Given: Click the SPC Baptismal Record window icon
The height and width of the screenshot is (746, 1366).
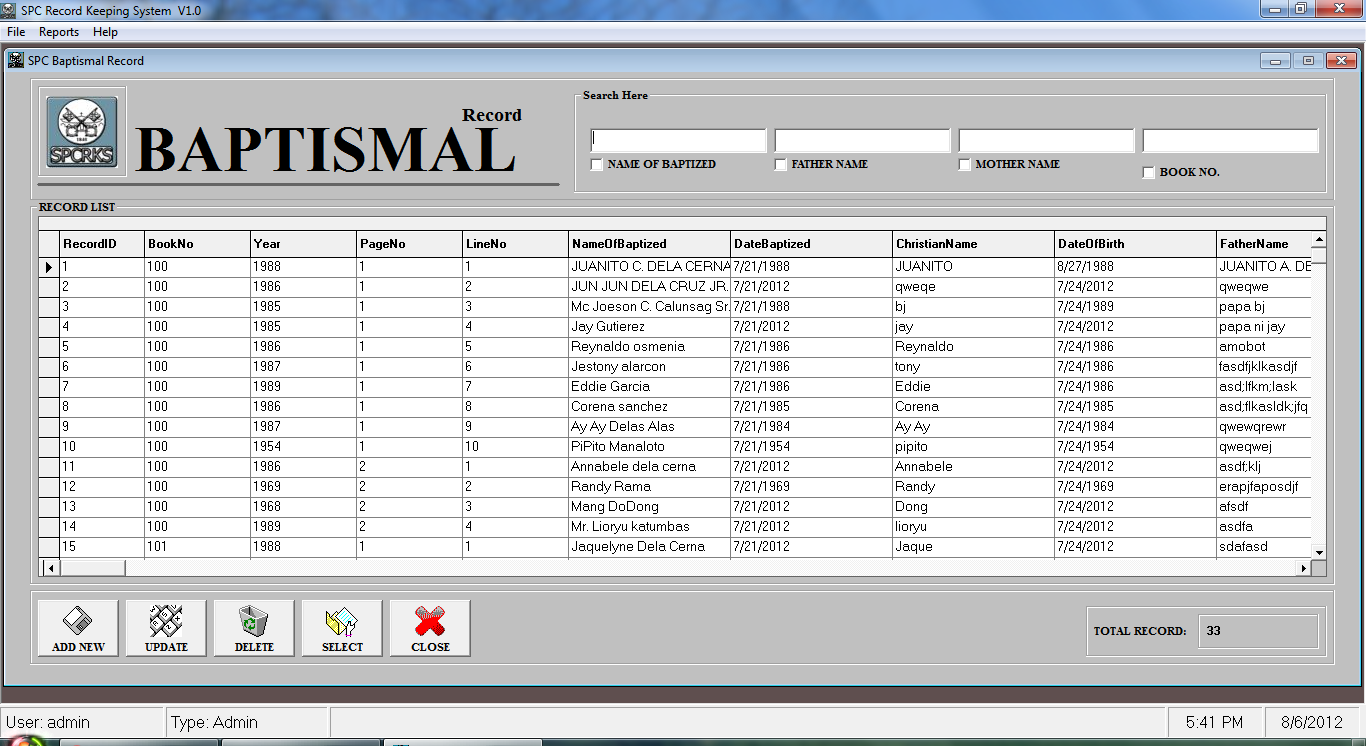Looking at the screenshot, I should [x=16, y=60].
